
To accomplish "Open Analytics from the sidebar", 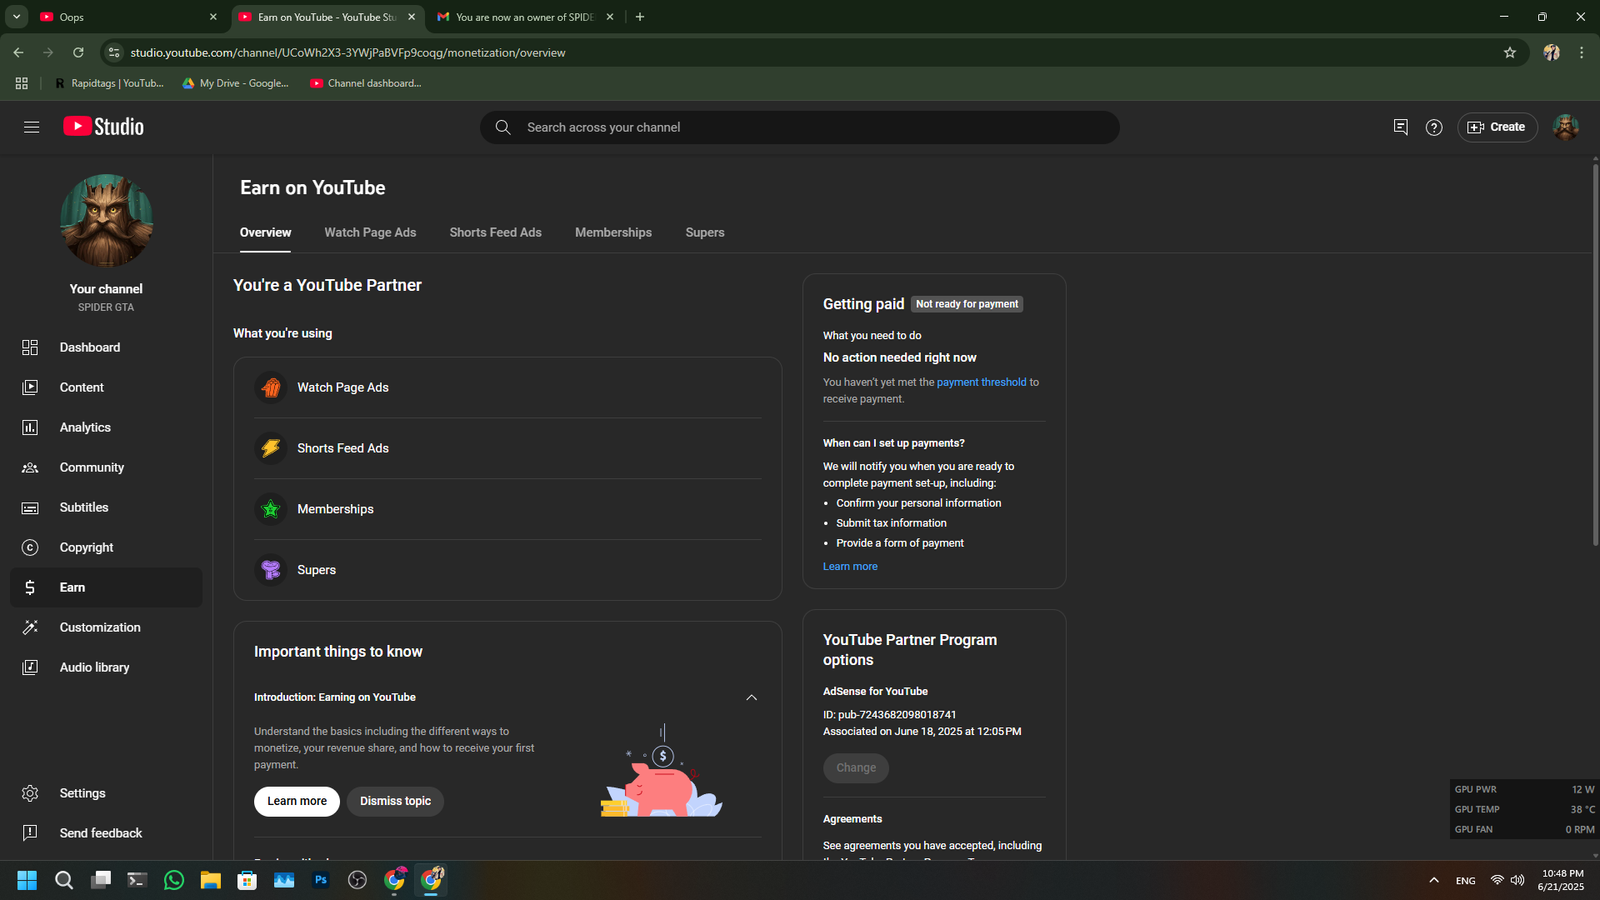I will coord(106,427).
